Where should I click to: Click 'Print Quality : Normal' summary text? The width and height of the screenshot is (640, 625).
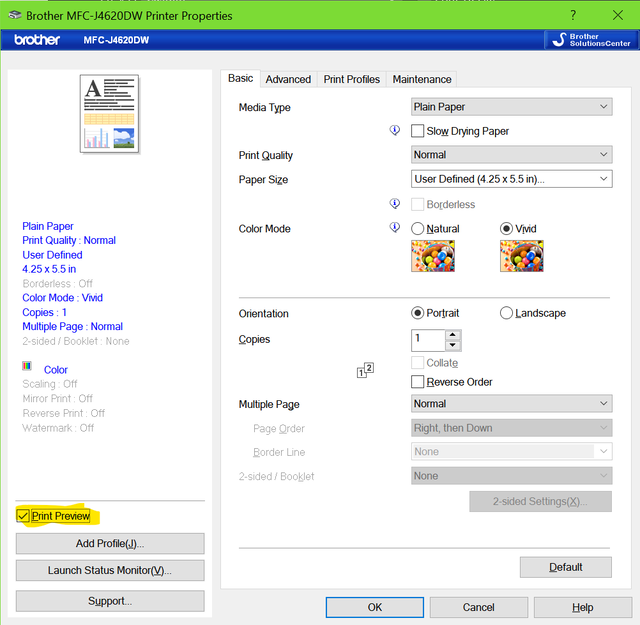pyautogui.click(x=69, y=240)
